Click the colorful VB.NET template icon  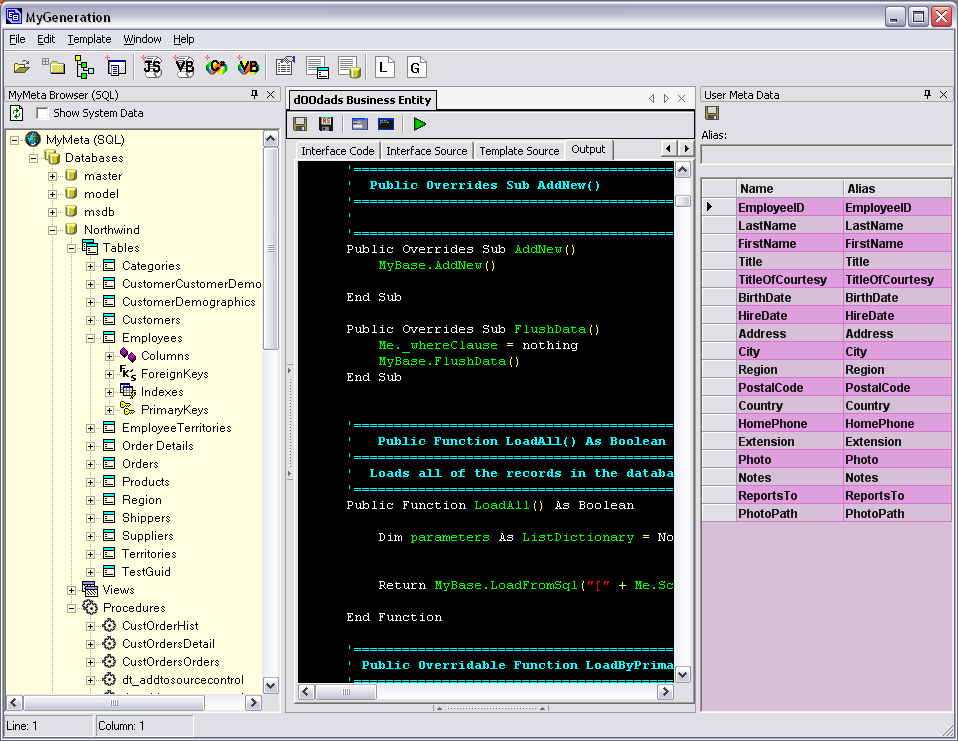click(x=248, y=67)
